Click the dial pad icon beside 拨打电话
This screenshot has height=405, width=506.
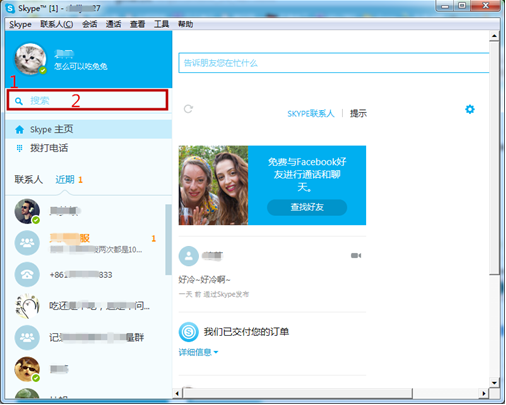(20, 148)
